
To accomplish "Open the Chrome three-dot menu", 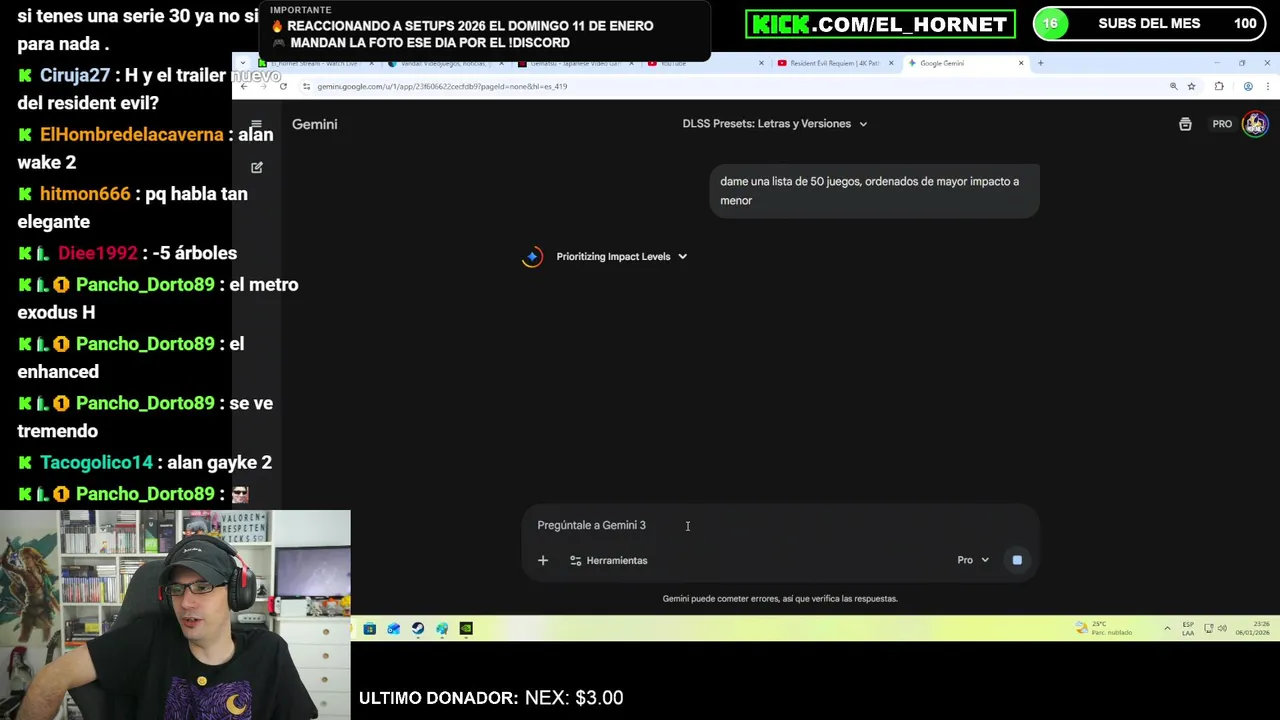I will 1267,87.
